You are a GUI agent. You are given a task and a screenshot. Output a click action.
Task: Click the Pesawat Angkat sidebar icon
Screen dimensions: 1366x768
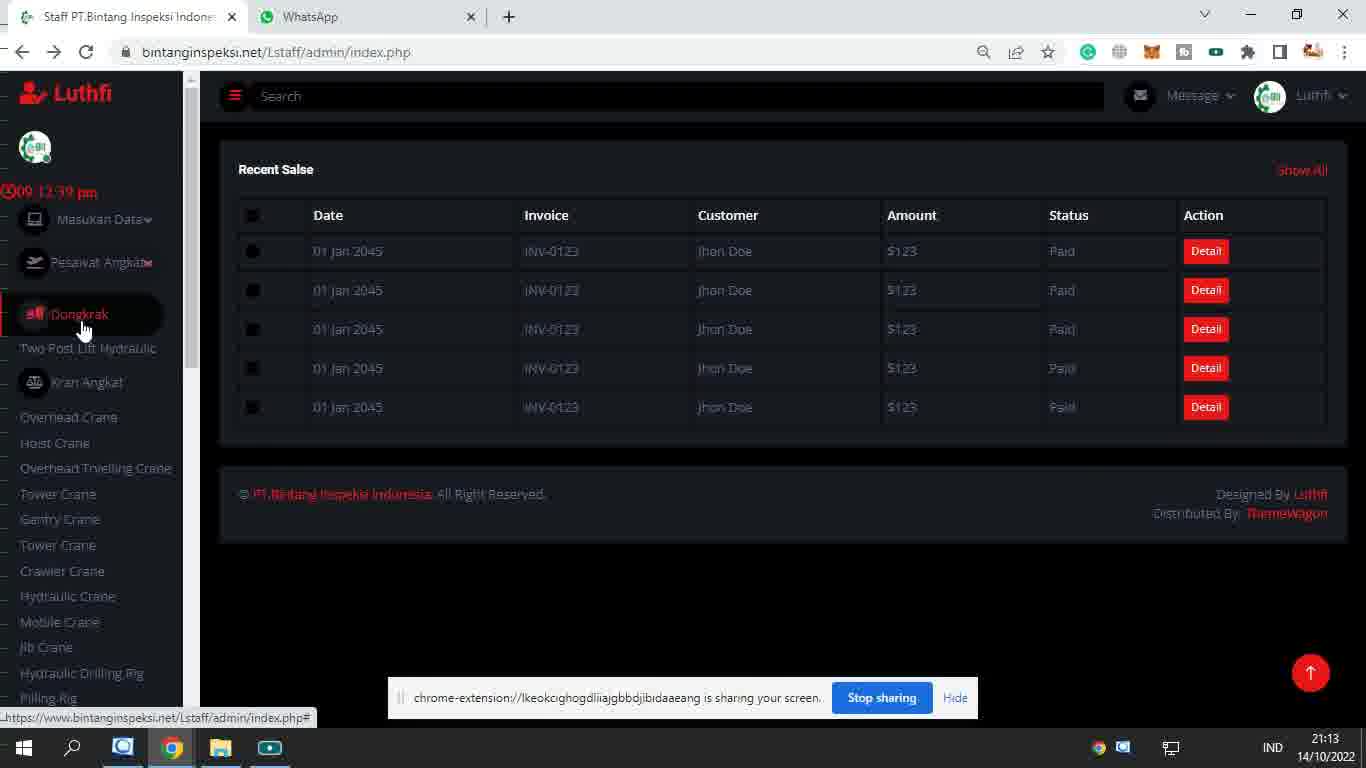pyautogui.click(x=35, y=262)
